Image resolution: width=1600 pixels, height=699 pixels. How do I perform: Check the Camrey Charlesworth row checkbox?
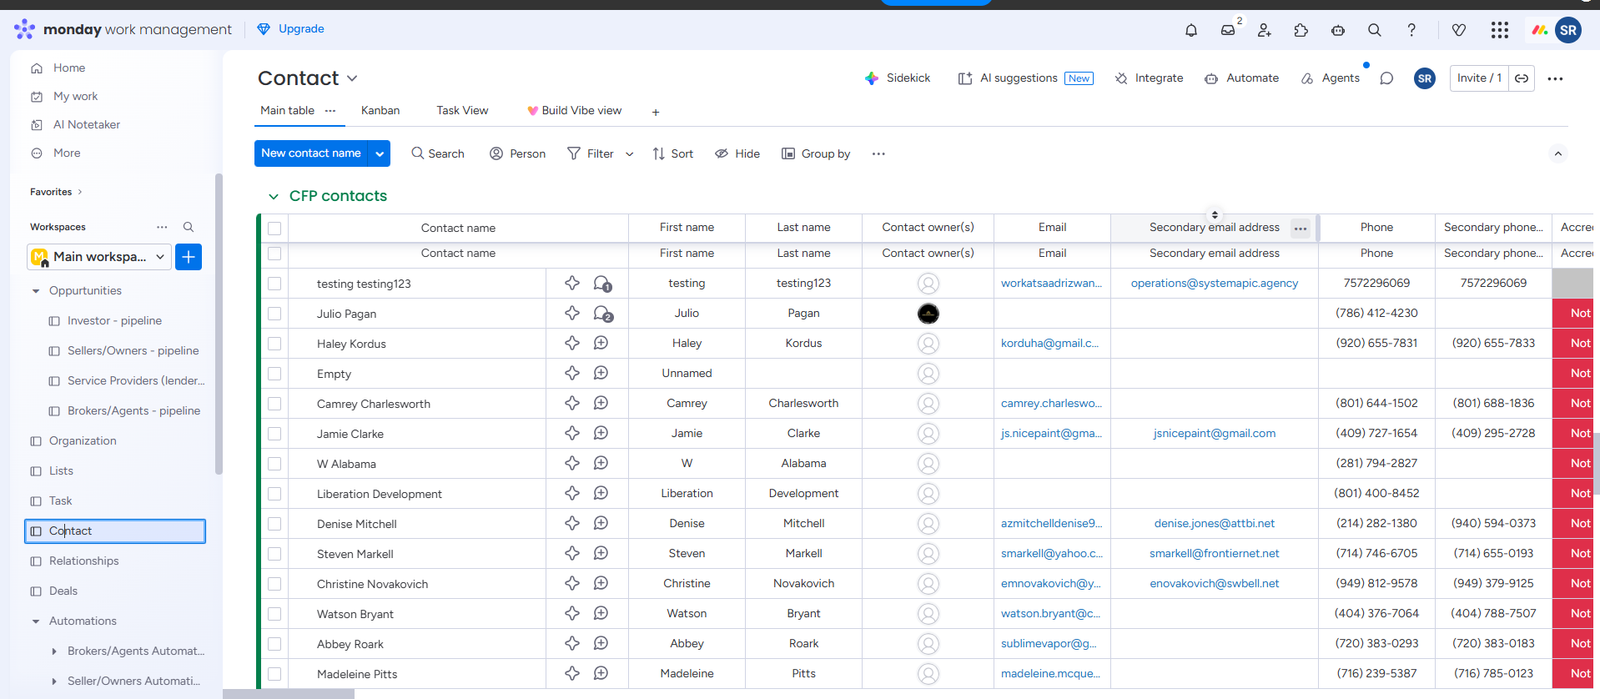(274, 404)
